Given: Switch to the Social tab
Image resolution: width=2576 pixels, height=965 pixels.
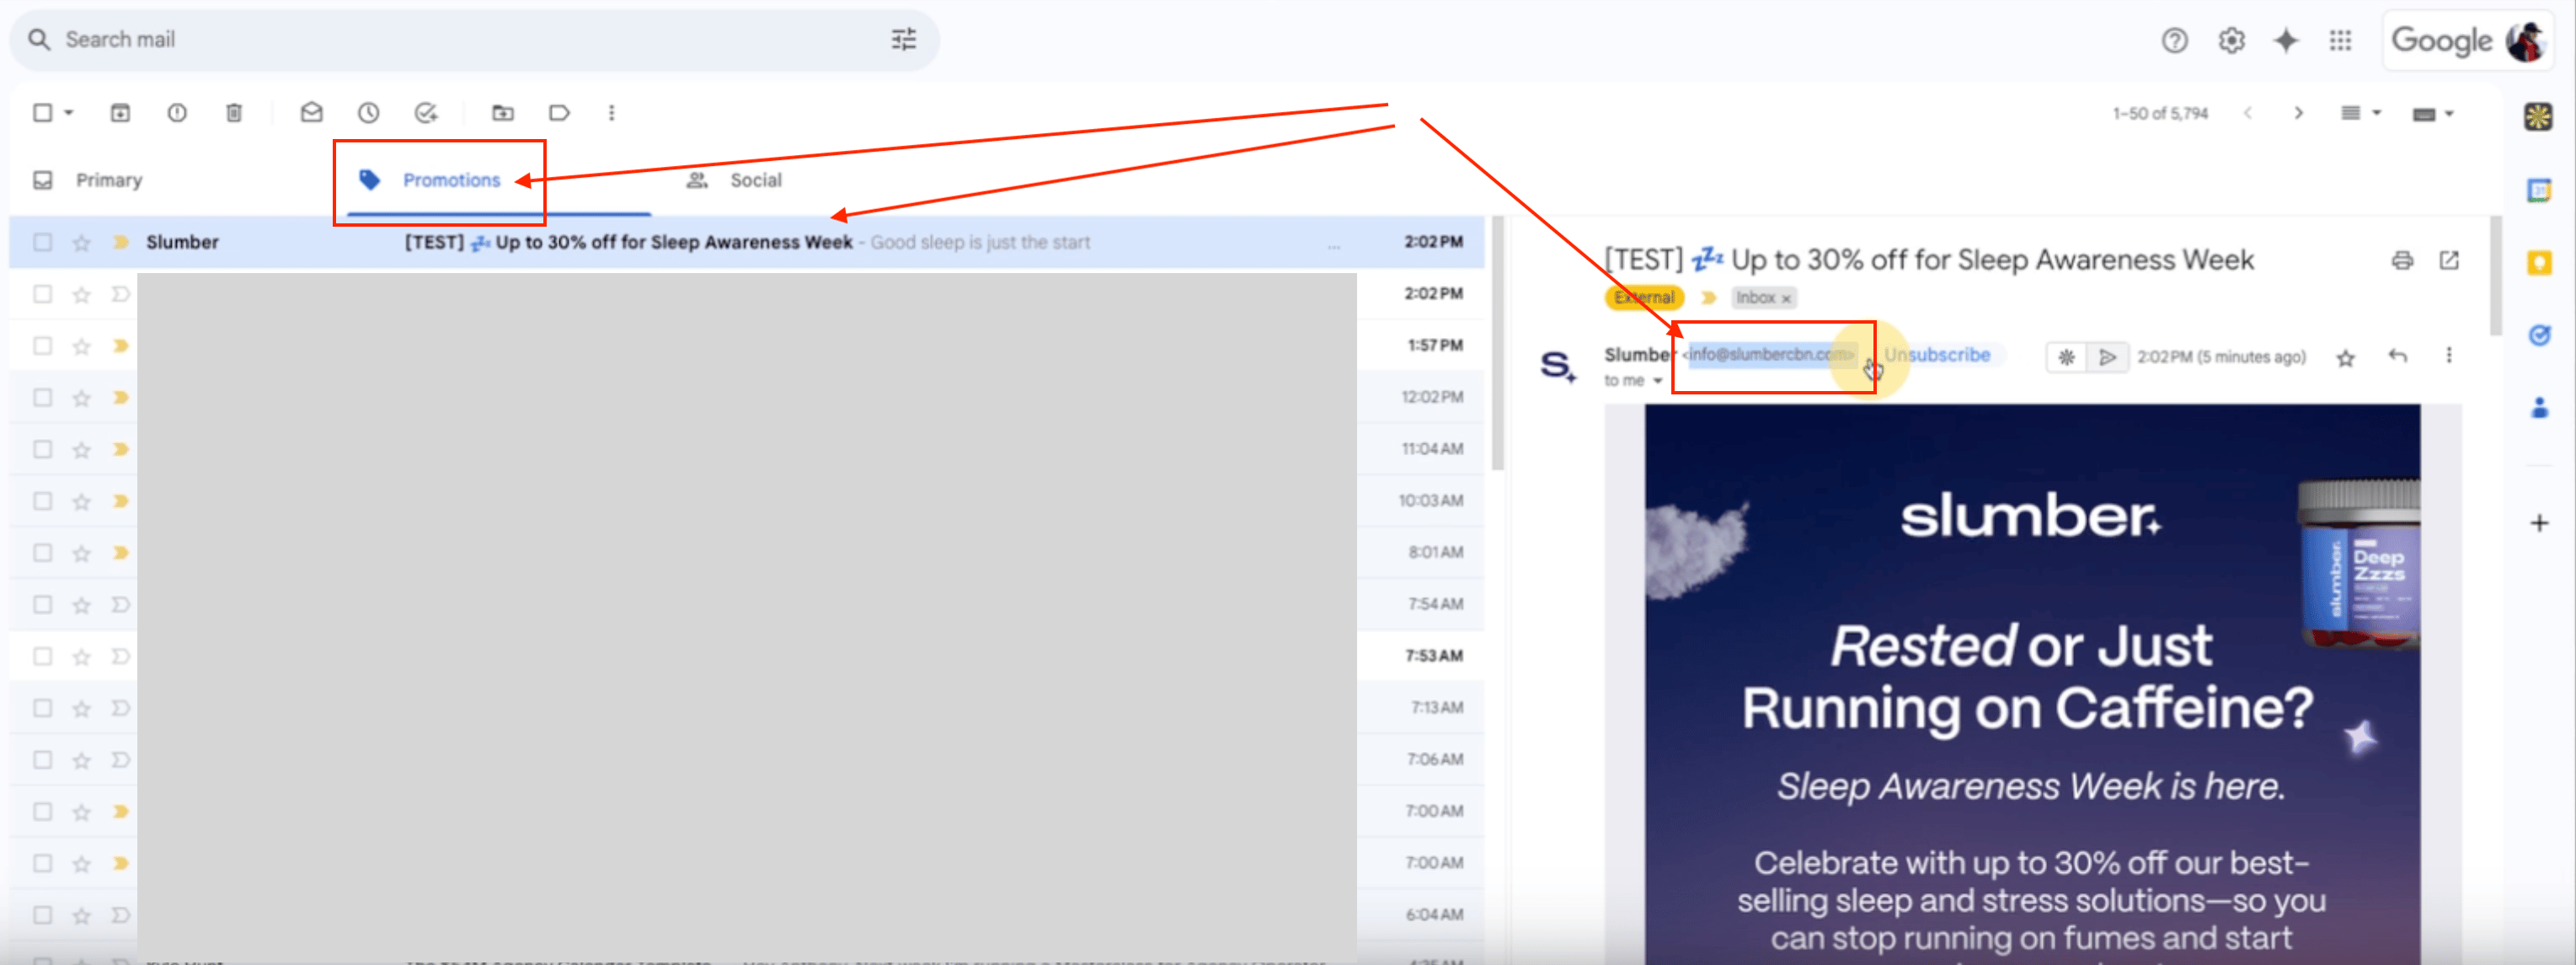Looking at the screenshot, I should click(755, 180).
